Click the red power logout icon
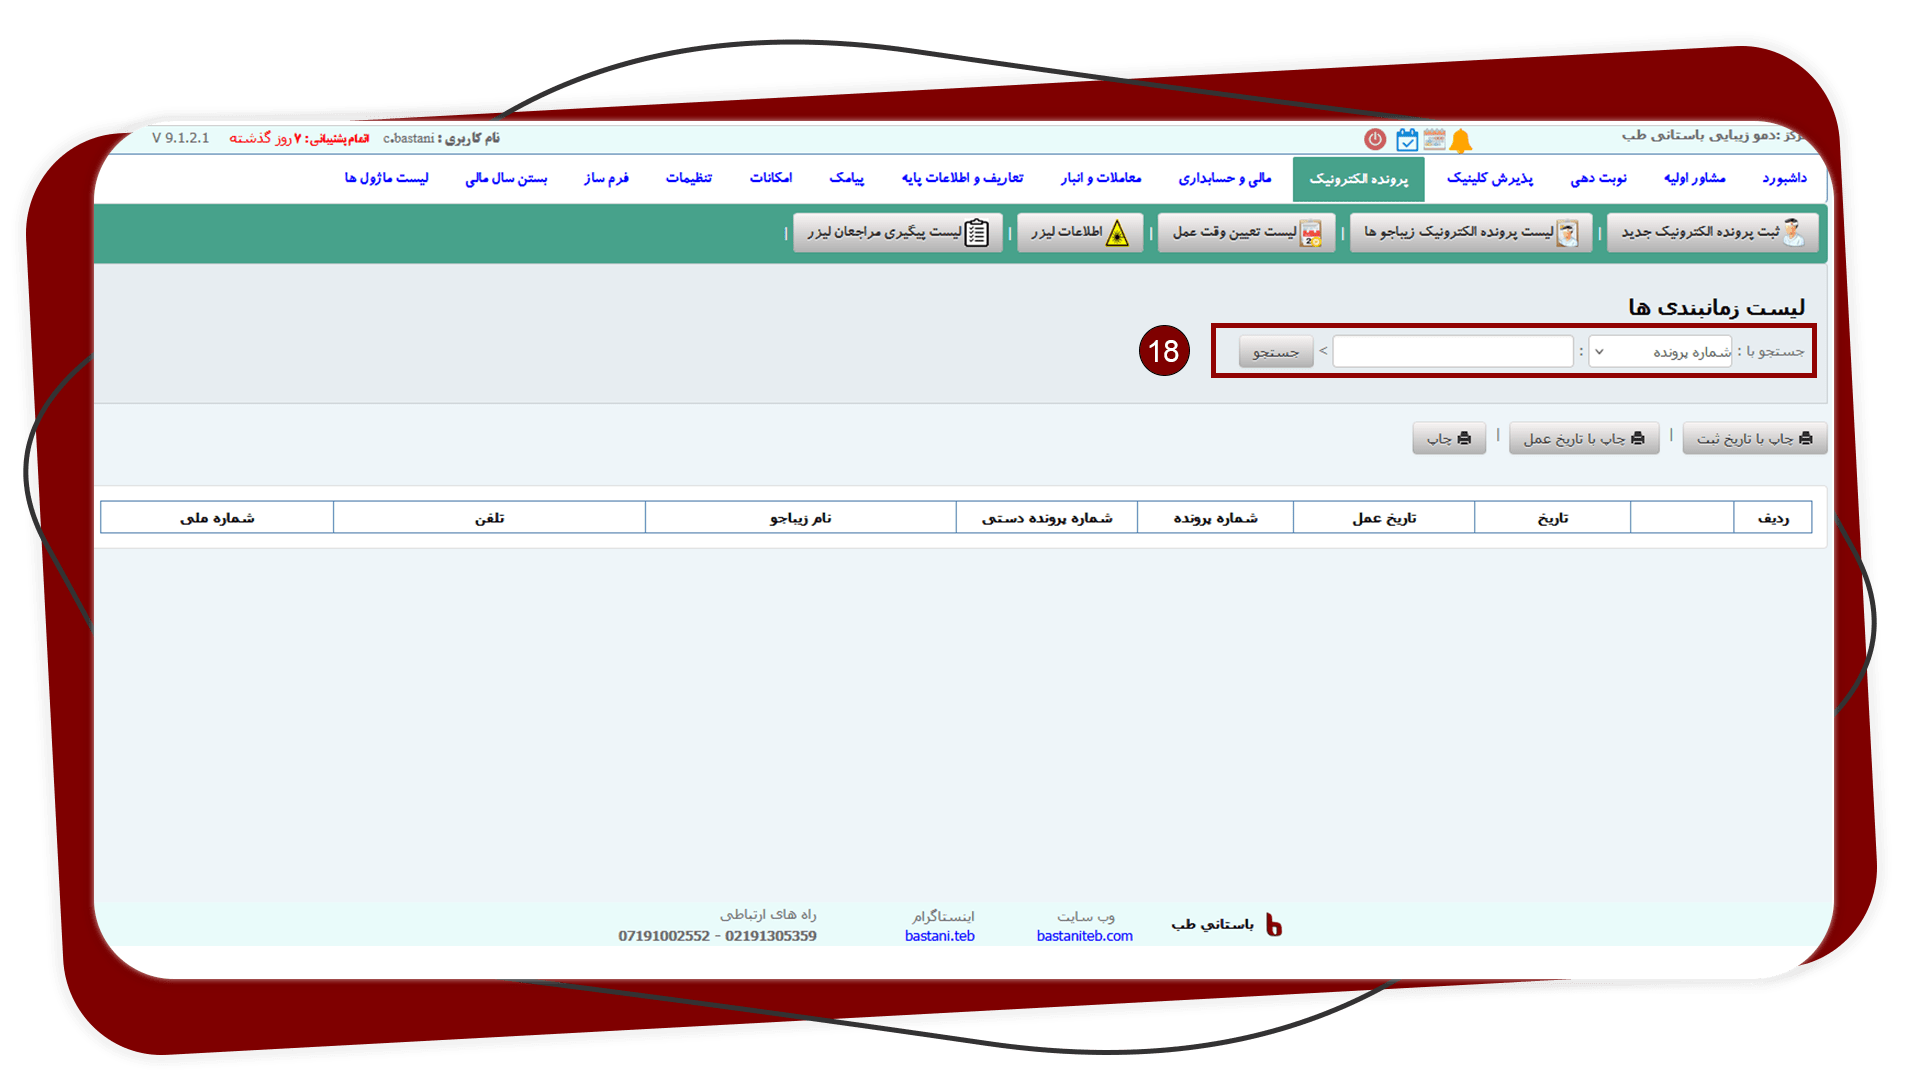The width and height of the screenshot is (1920, 1080). 1375,140
